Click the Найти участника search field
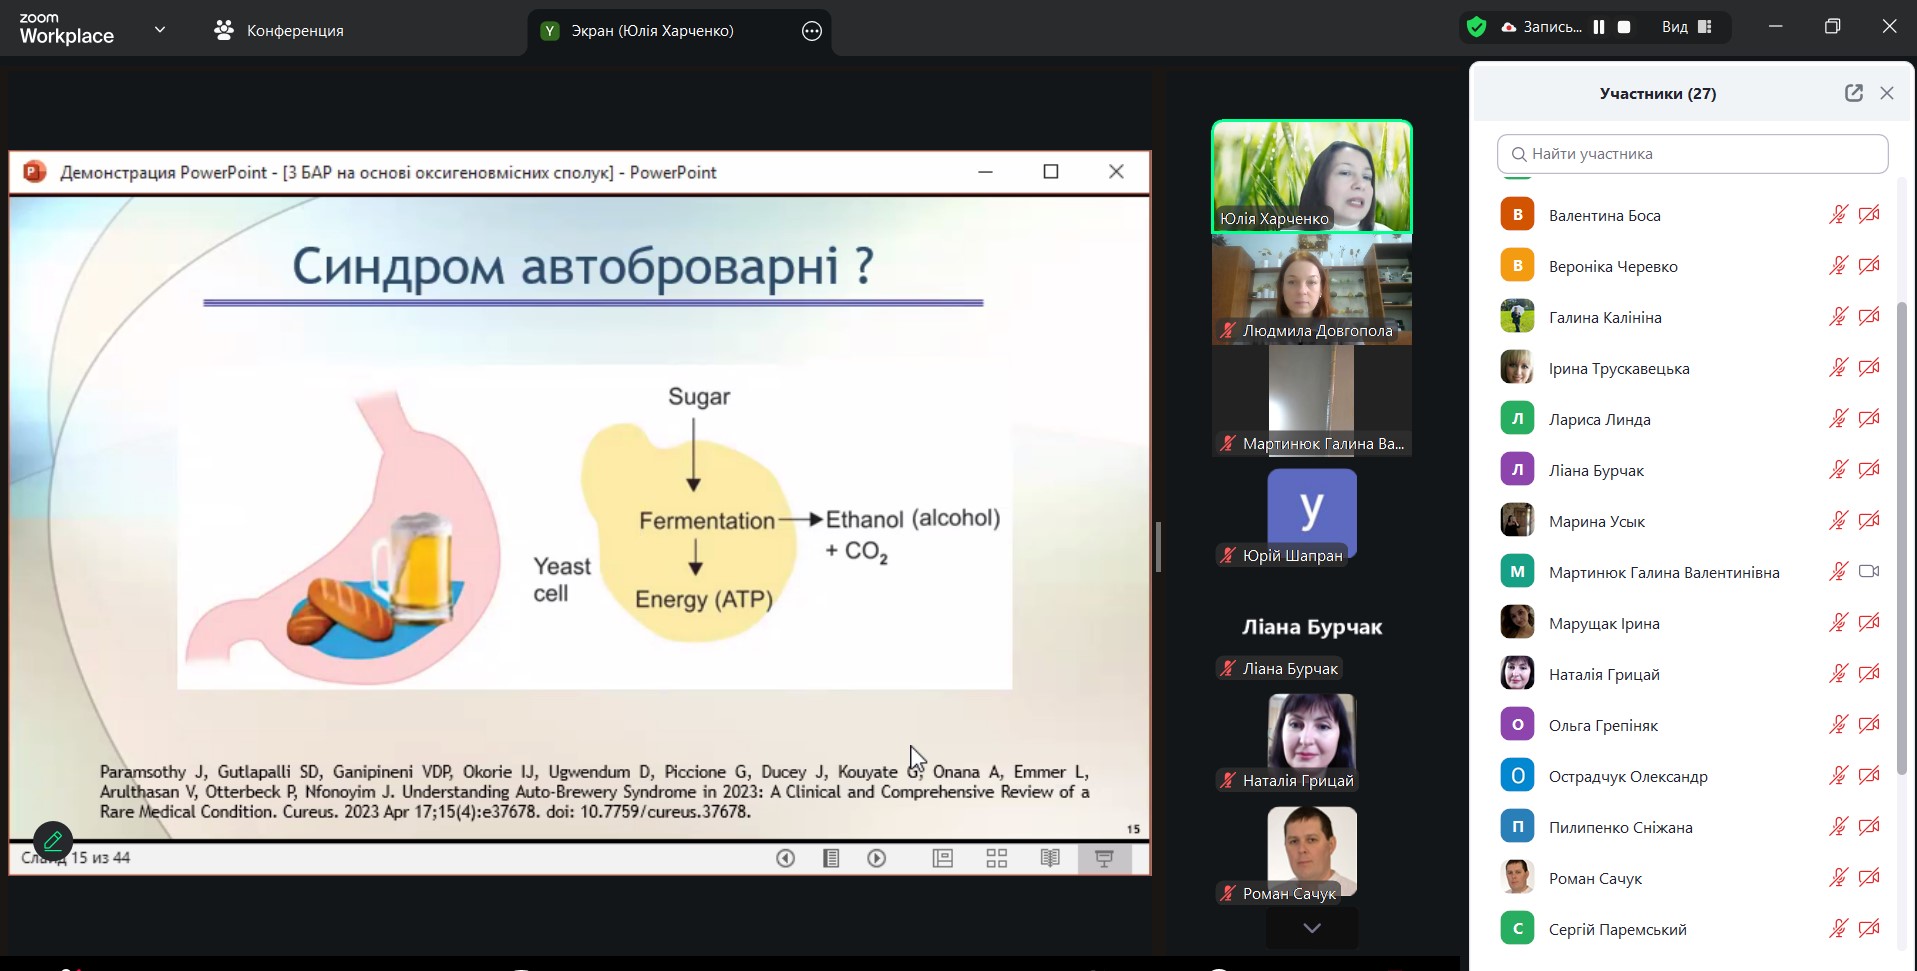 [x=1692, y=154]
